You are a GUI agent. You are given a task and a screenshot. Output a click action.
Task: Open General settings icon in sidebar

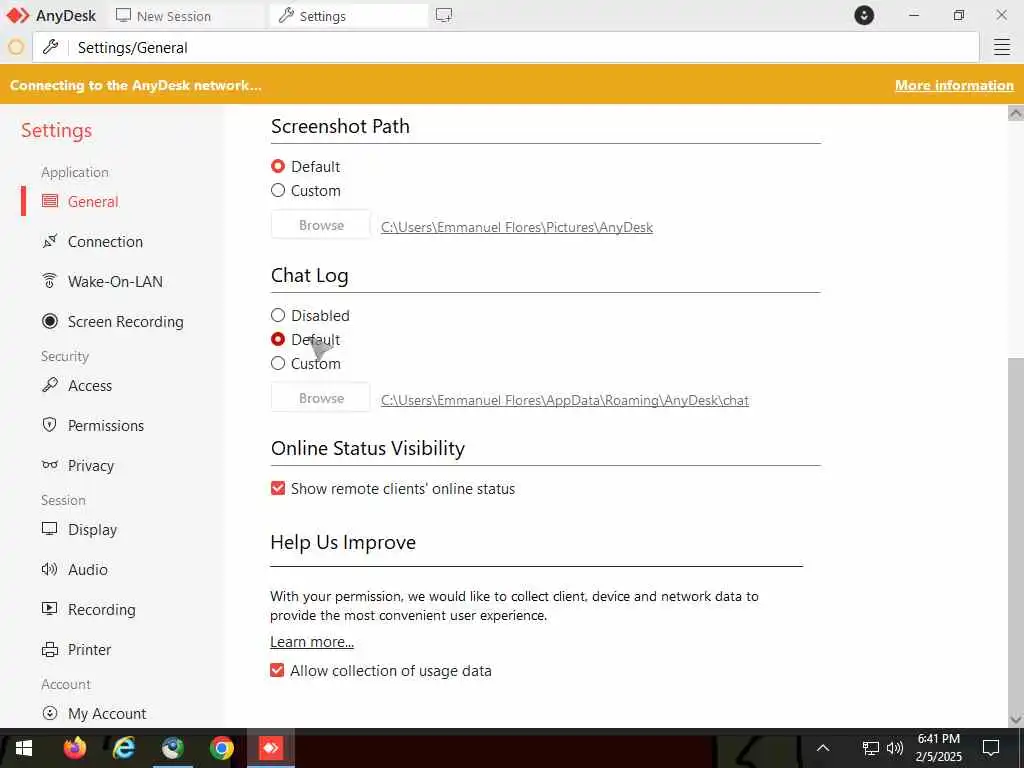(50, 201)
